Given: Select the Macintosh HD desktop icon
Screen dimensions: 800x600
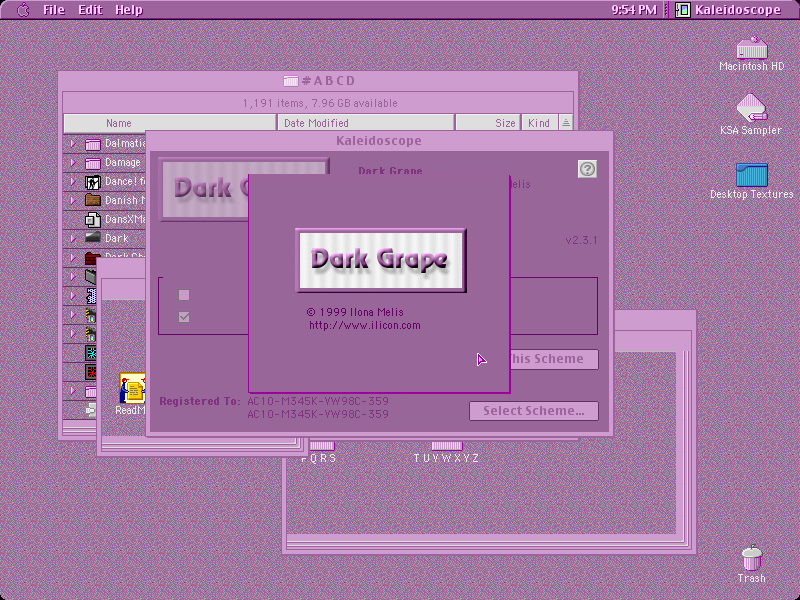Looking at the screenshot, I should (752, 47).
